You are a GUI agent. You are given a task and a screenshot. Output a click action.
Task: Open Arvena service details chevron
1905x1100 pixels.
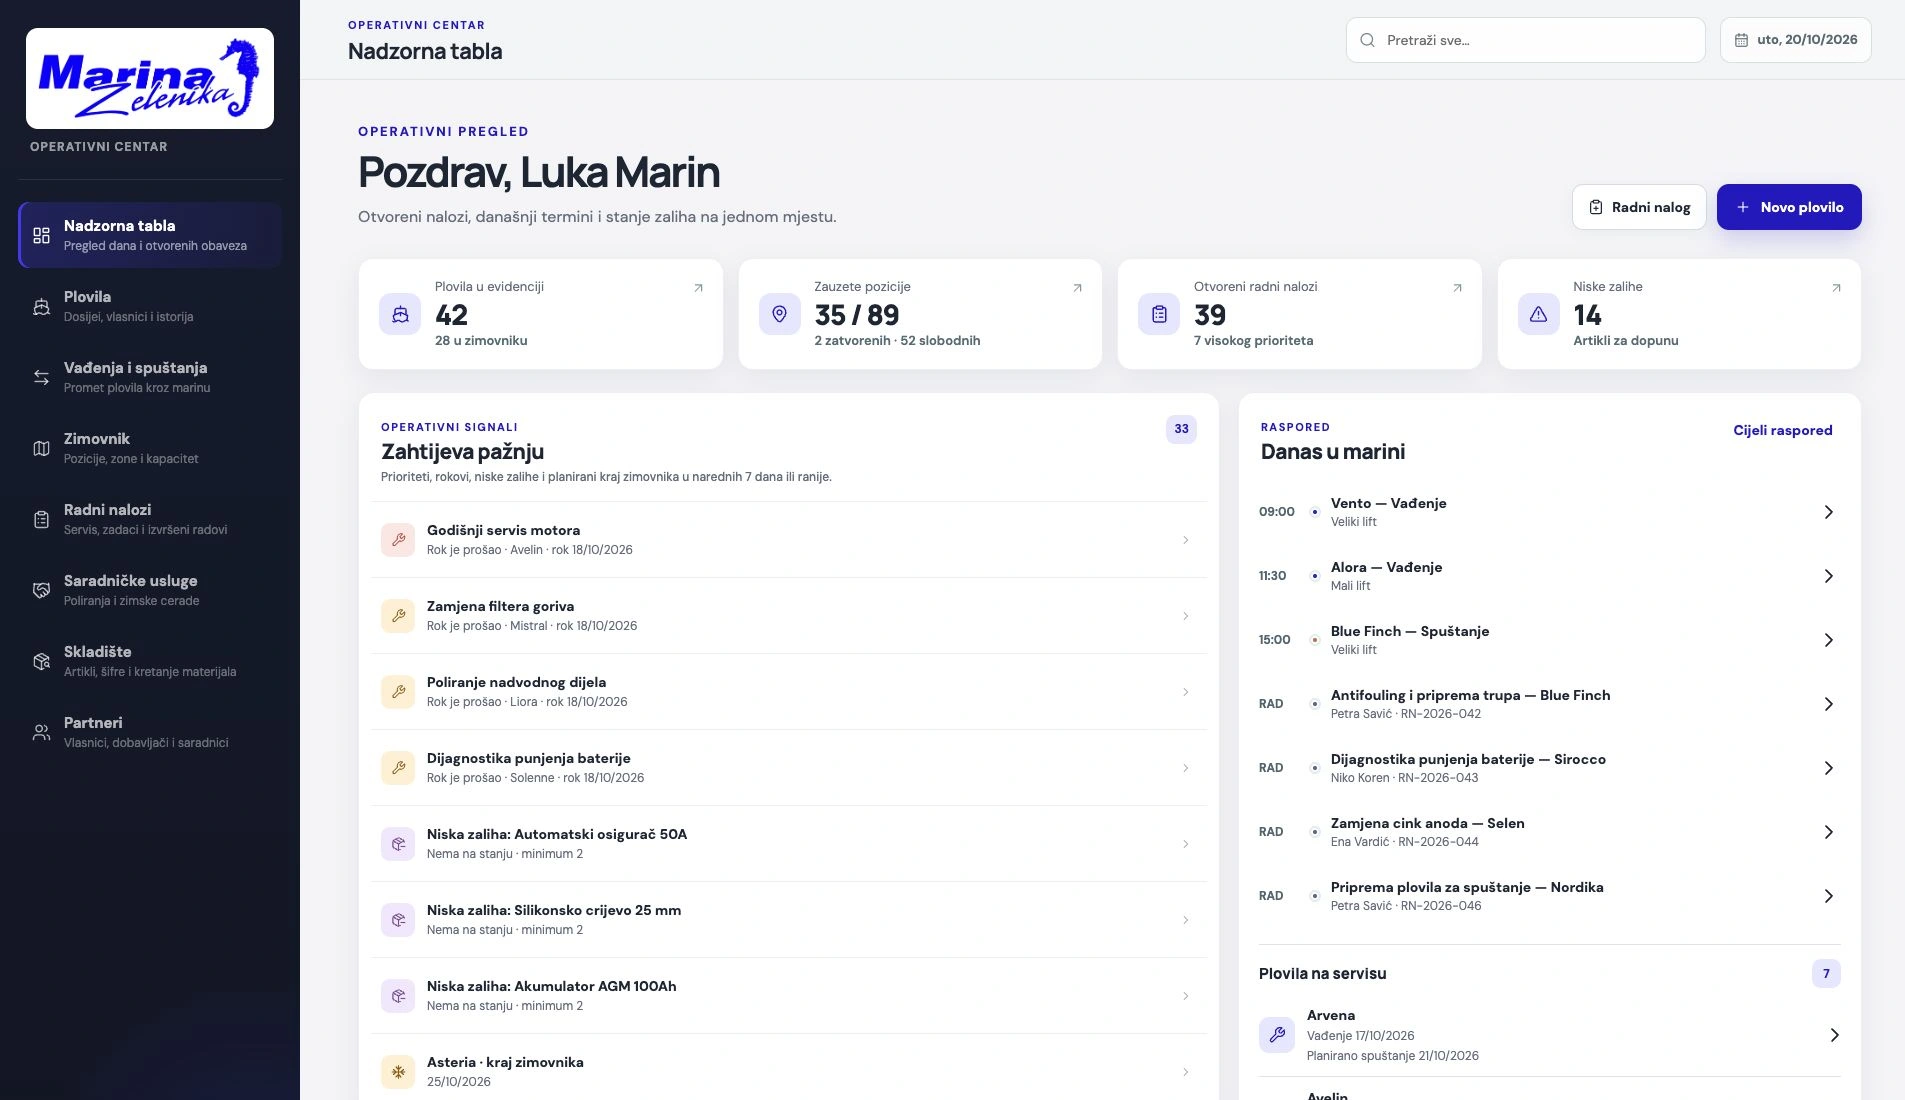1834,1035
